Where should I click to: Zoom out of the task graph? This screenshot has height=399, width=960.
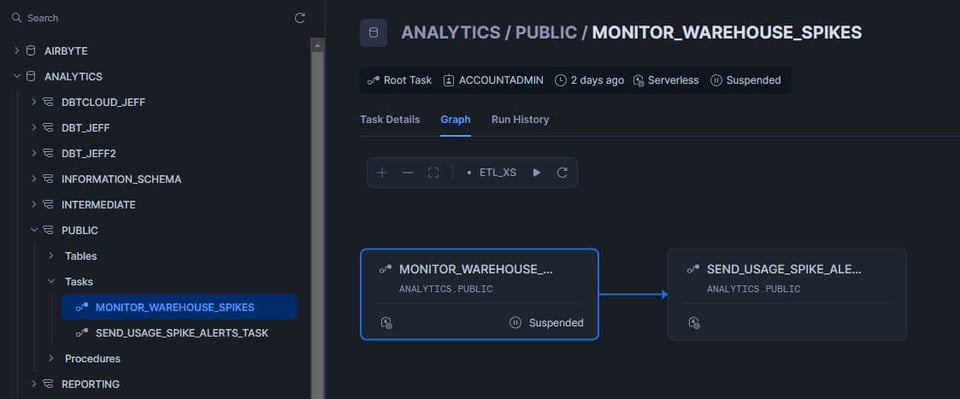pos(408,173)
